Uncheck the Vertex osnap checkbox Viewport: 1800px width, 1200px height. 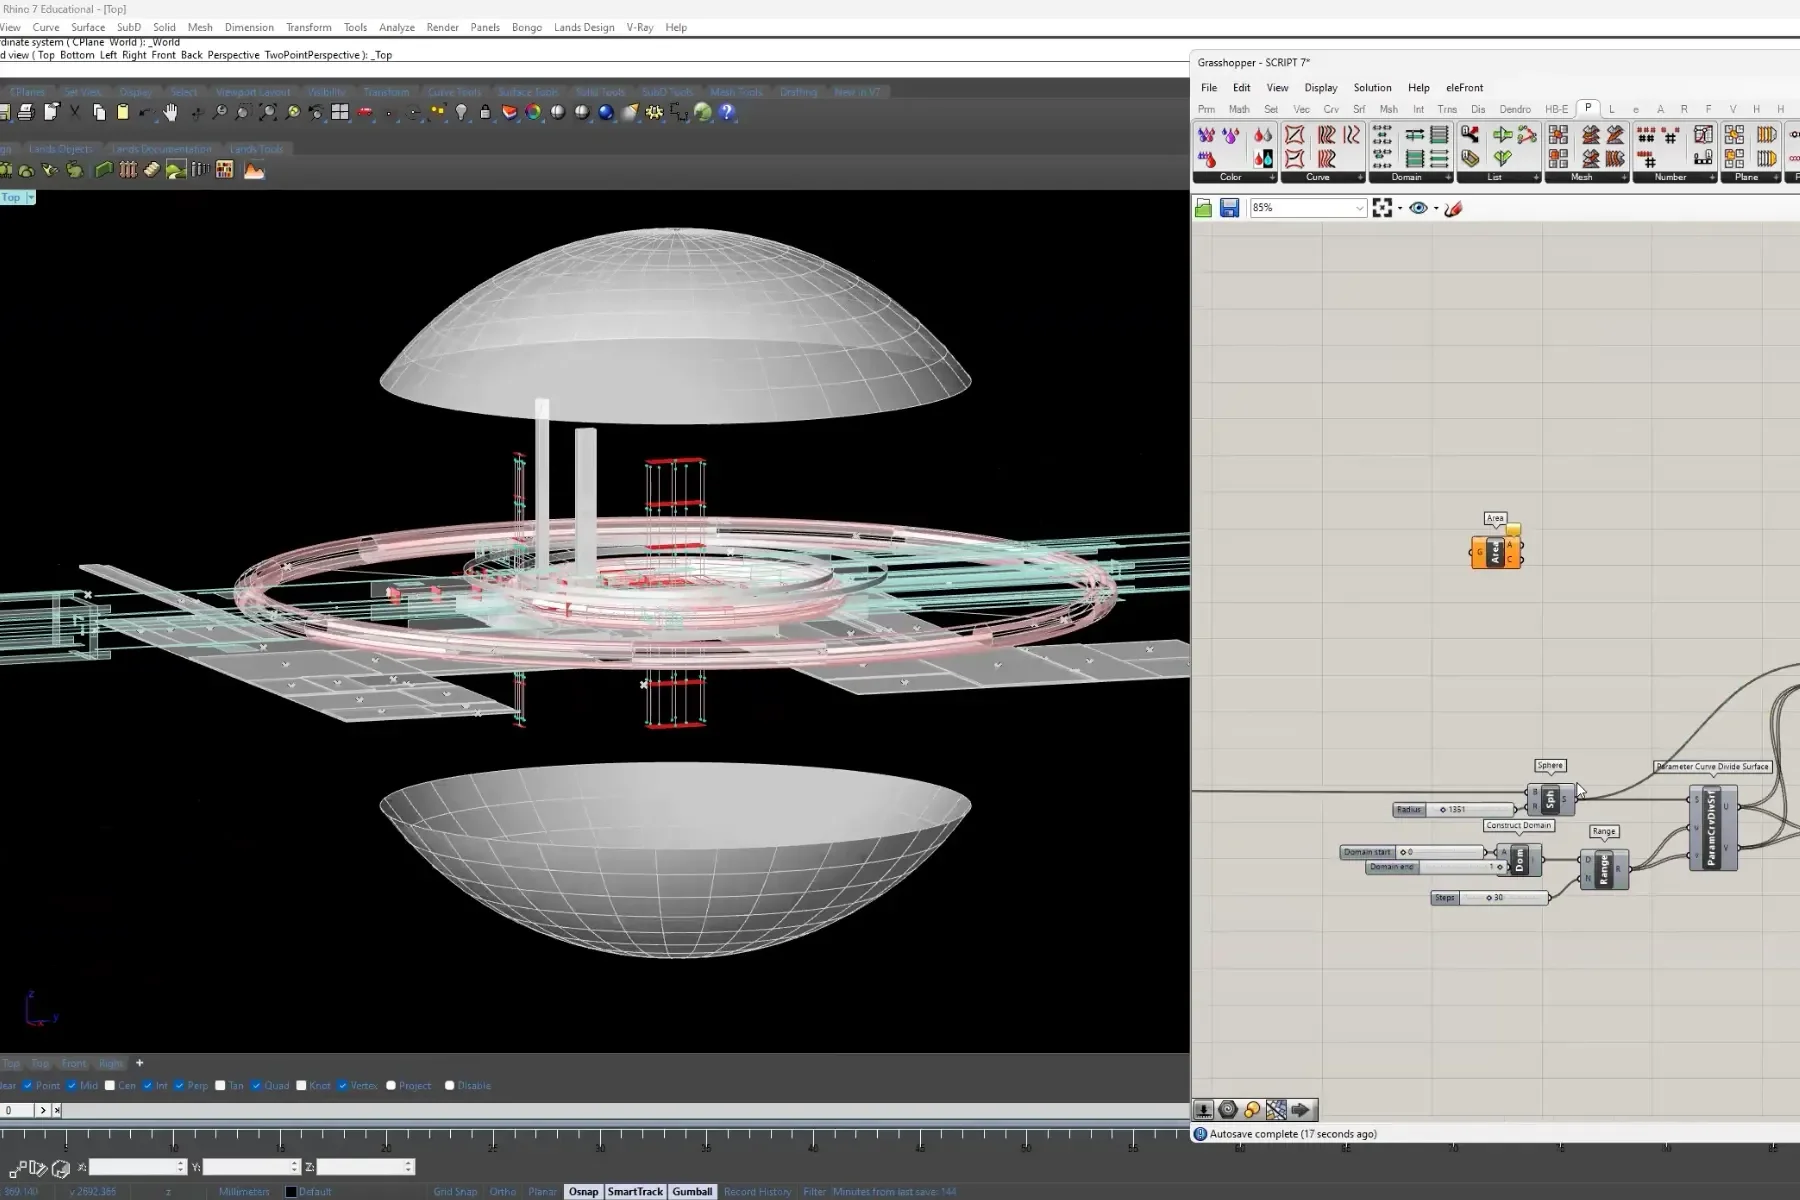click(343, 1086)
